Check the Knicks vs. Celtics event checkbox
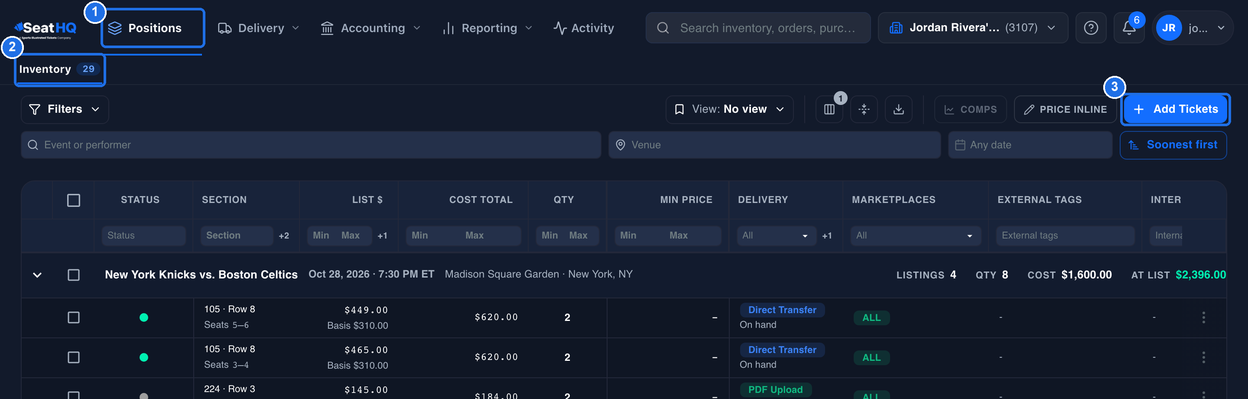 (73, 274)
